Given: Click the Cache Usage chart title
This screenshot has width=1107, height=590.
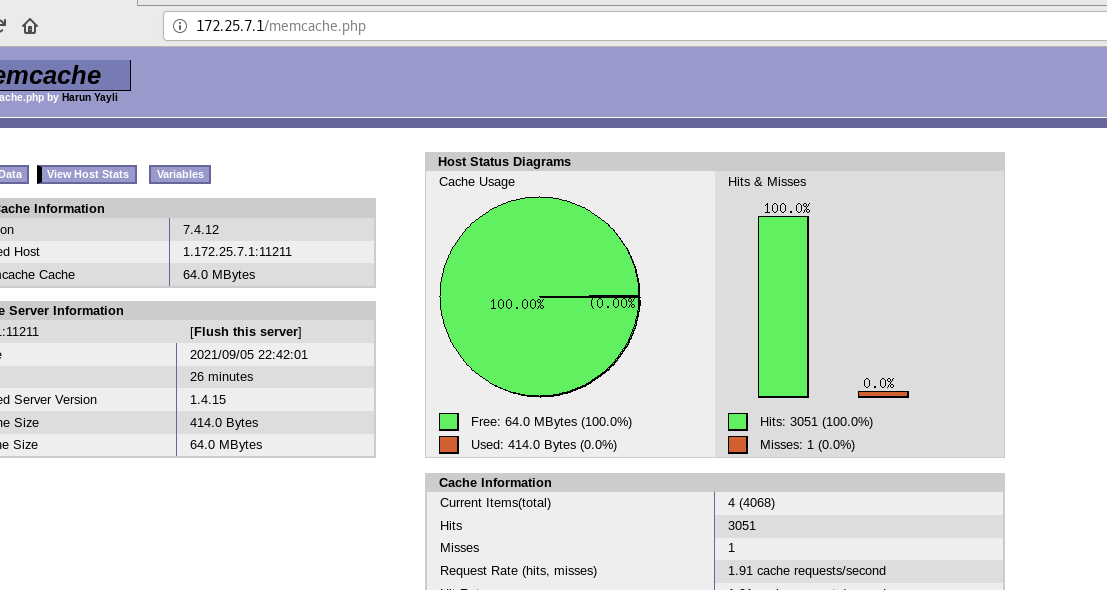Looking at the screenshot, I should point(477,182).
